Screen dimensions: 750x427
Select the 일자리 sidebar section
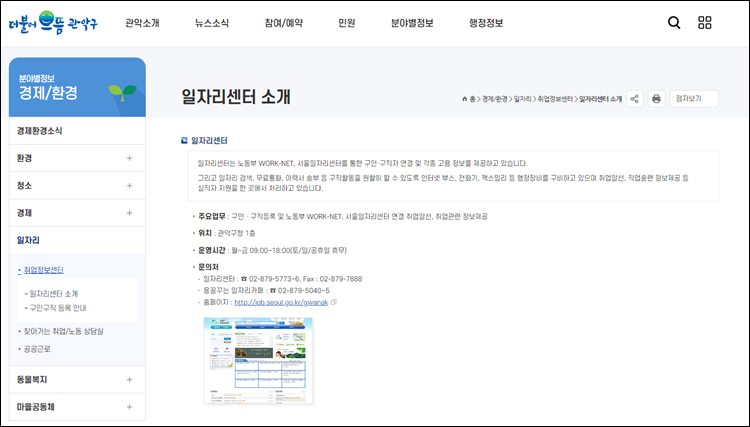(x=77, y=240)
